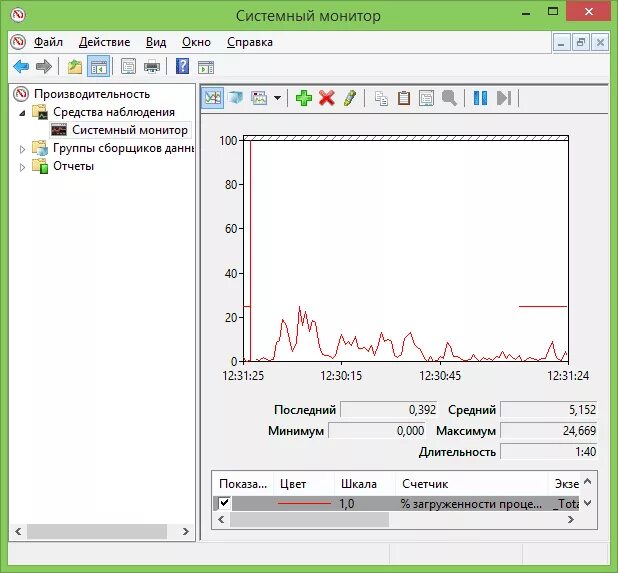Viewport: 618px width, 573px height.
Task: Click the MMC document icon left of Файл
Action: pyautogui.click(x=18, y=42)
